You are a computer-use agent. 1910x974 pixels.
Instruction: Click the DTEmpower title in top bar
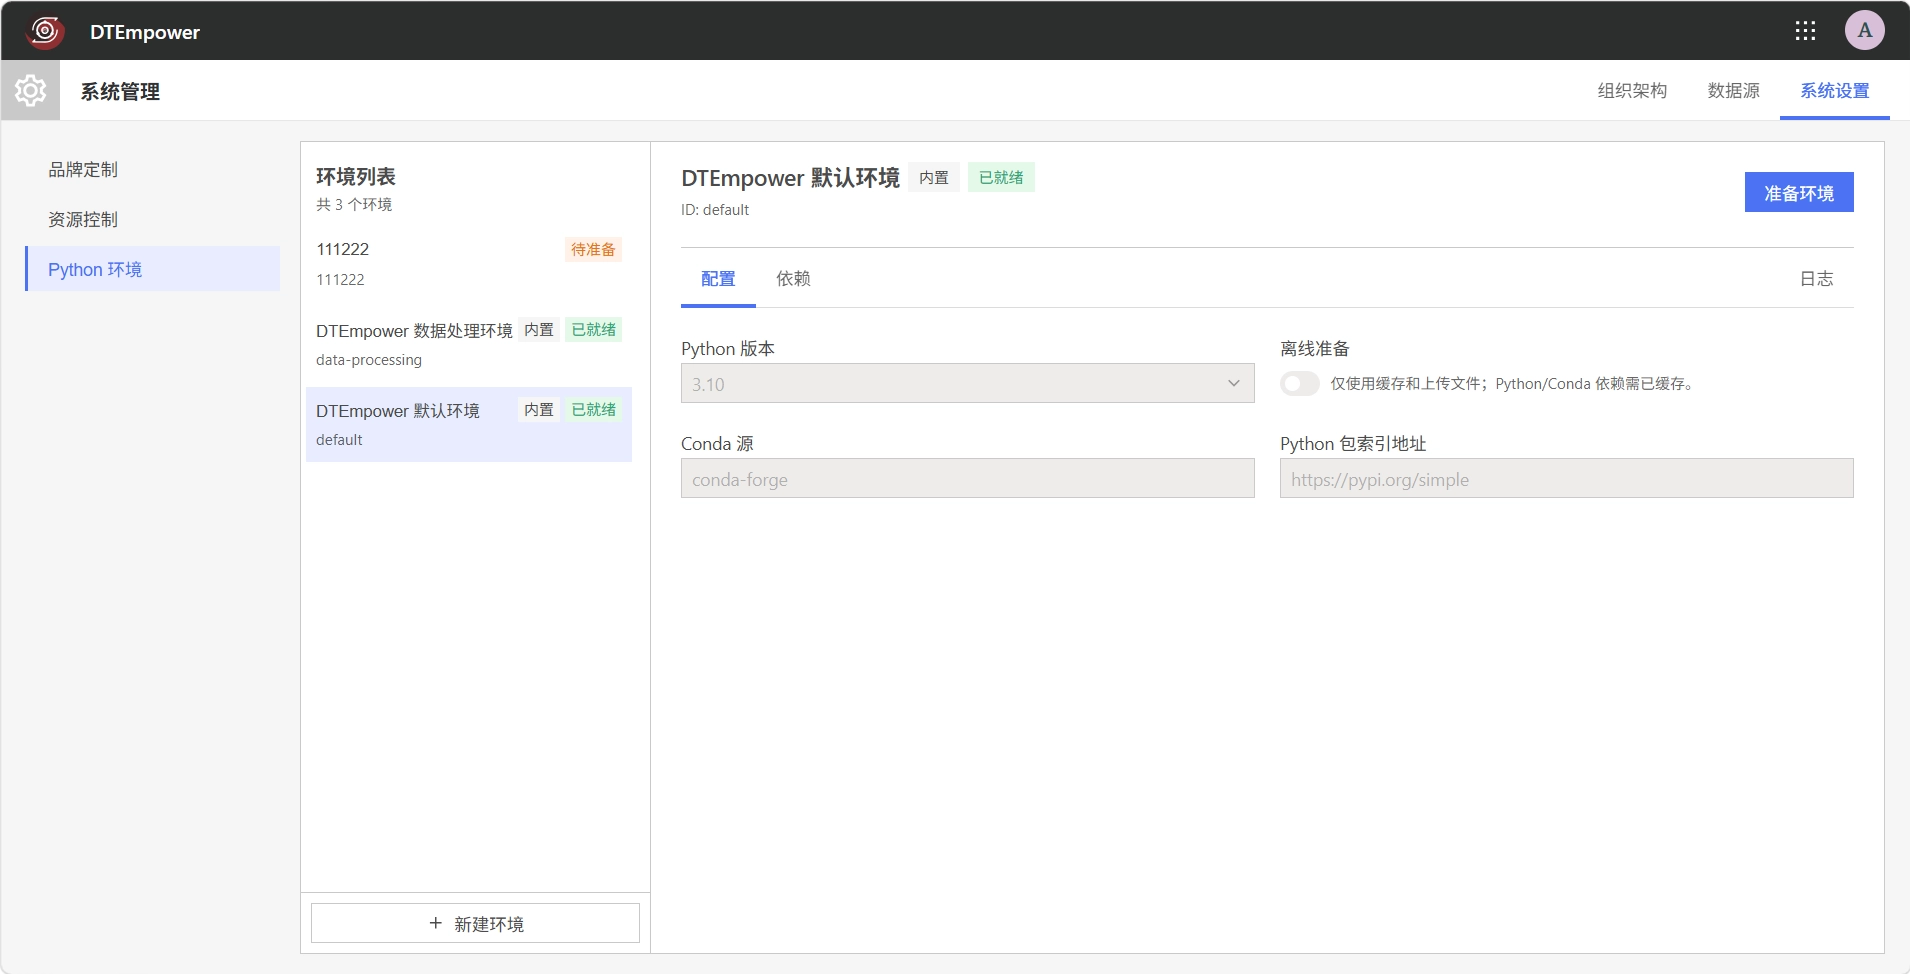click(145, 32)
